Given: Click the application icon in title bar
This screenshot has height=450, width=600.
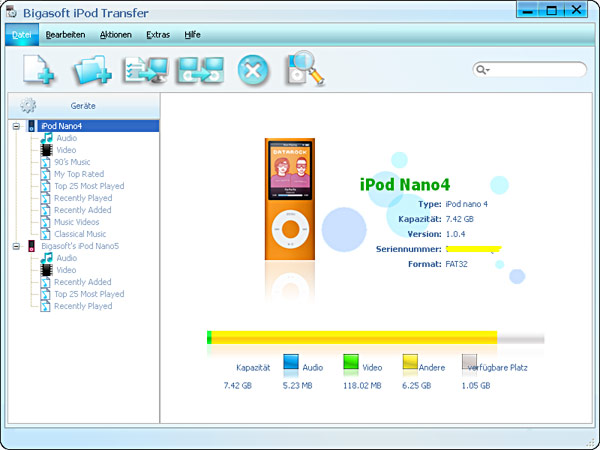Looking at the screenshot, I should [x=11, y=13].
